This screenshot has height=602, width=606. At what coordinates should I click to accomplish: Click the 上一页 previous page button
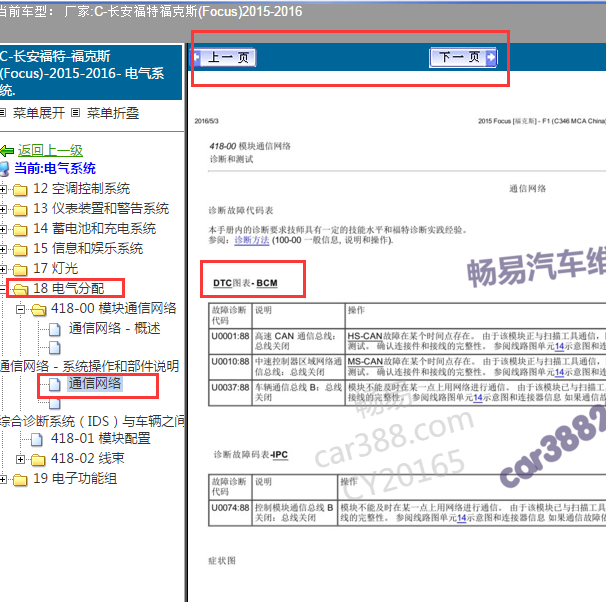point(227,58)
